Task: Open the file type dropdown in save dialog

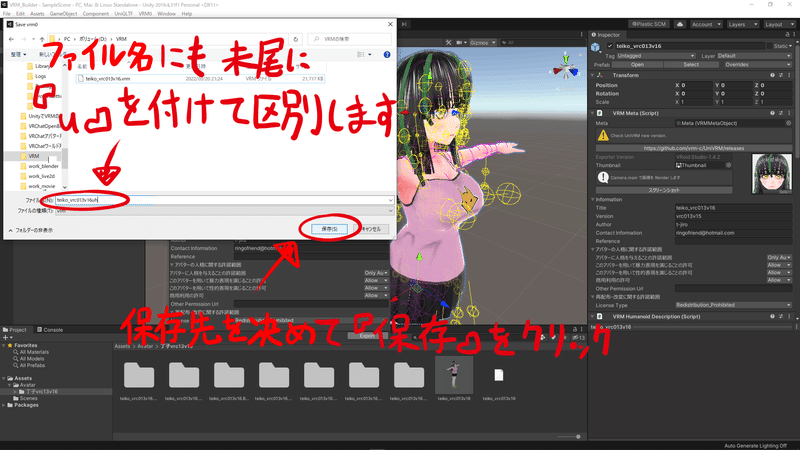Action: (x=223, y=210)
